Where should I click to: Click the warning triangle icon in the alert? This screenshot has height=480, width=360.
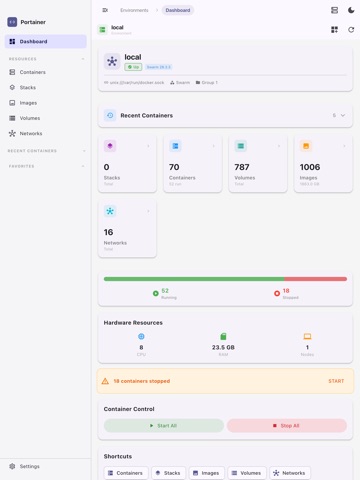(x=105, y=381)
